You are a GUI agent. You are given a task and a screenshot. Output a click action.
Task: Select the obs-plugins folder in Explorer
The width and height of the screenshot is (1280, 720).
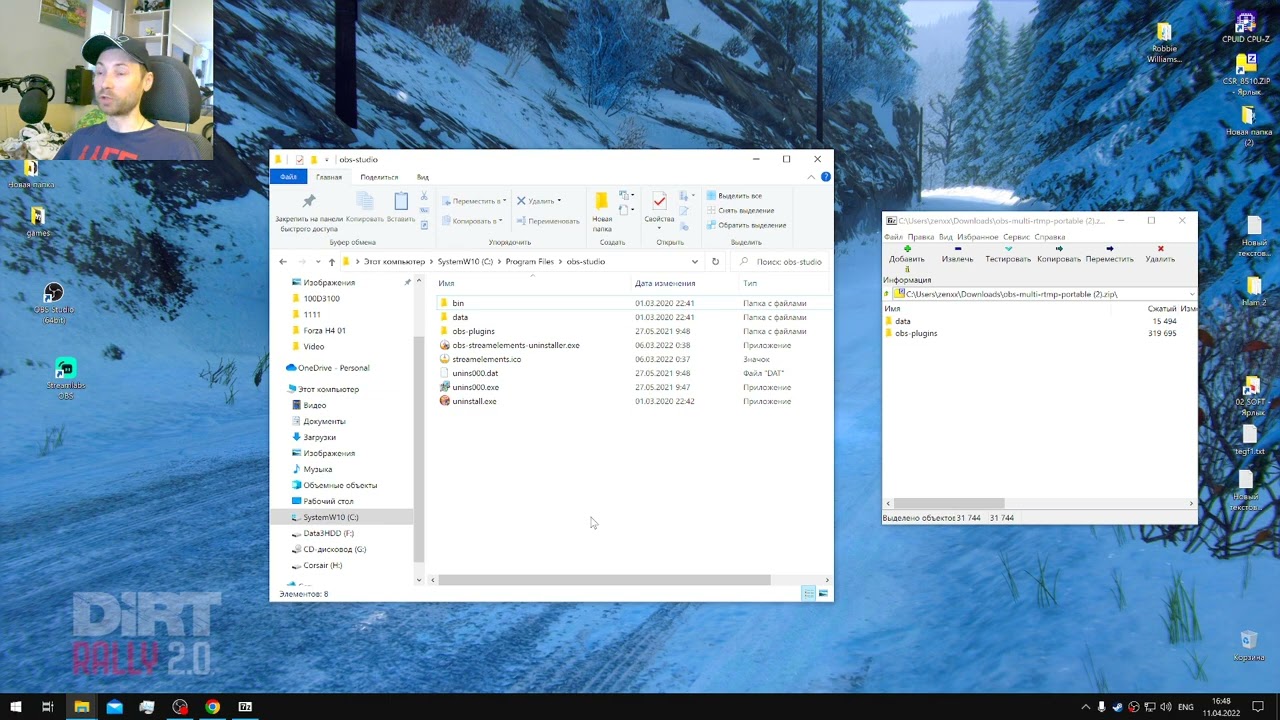point(473,331)
